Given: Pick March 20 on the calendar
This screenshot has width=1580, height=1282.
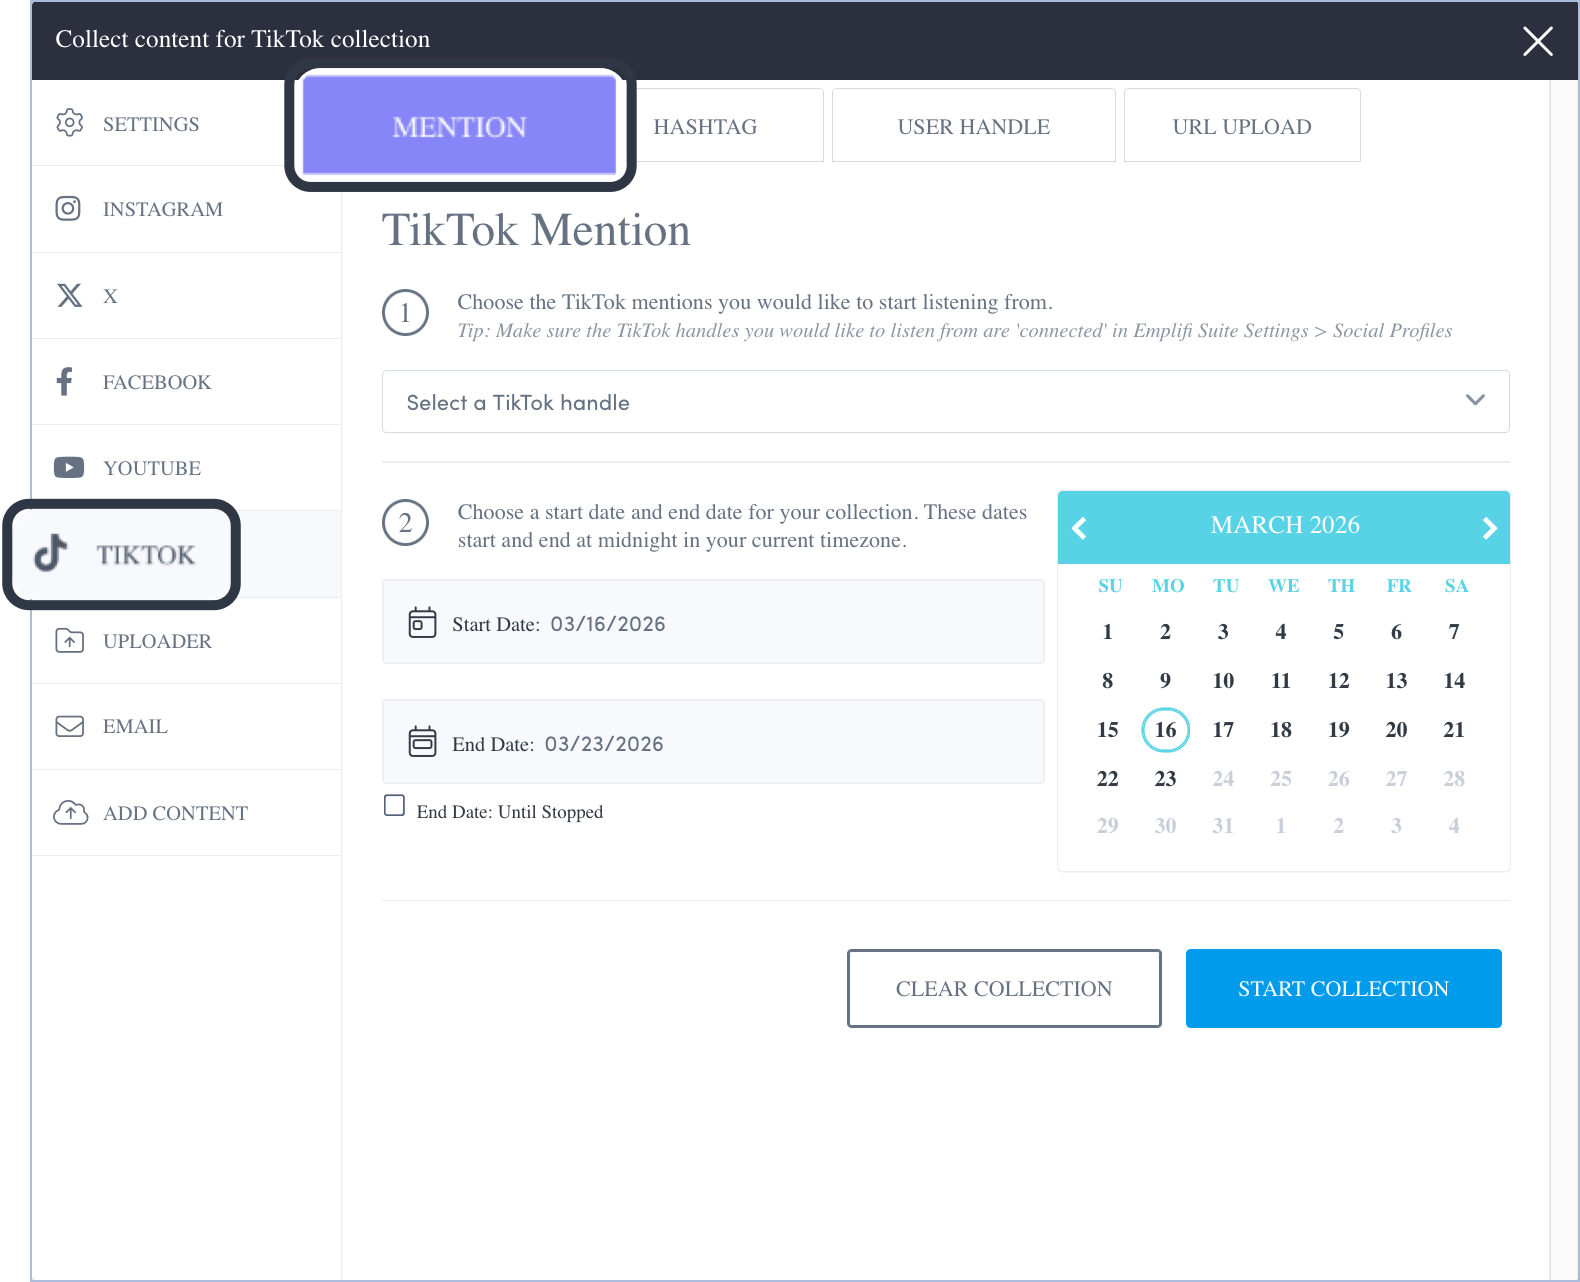Looking at the screenshot, I should click(1396, 730).
